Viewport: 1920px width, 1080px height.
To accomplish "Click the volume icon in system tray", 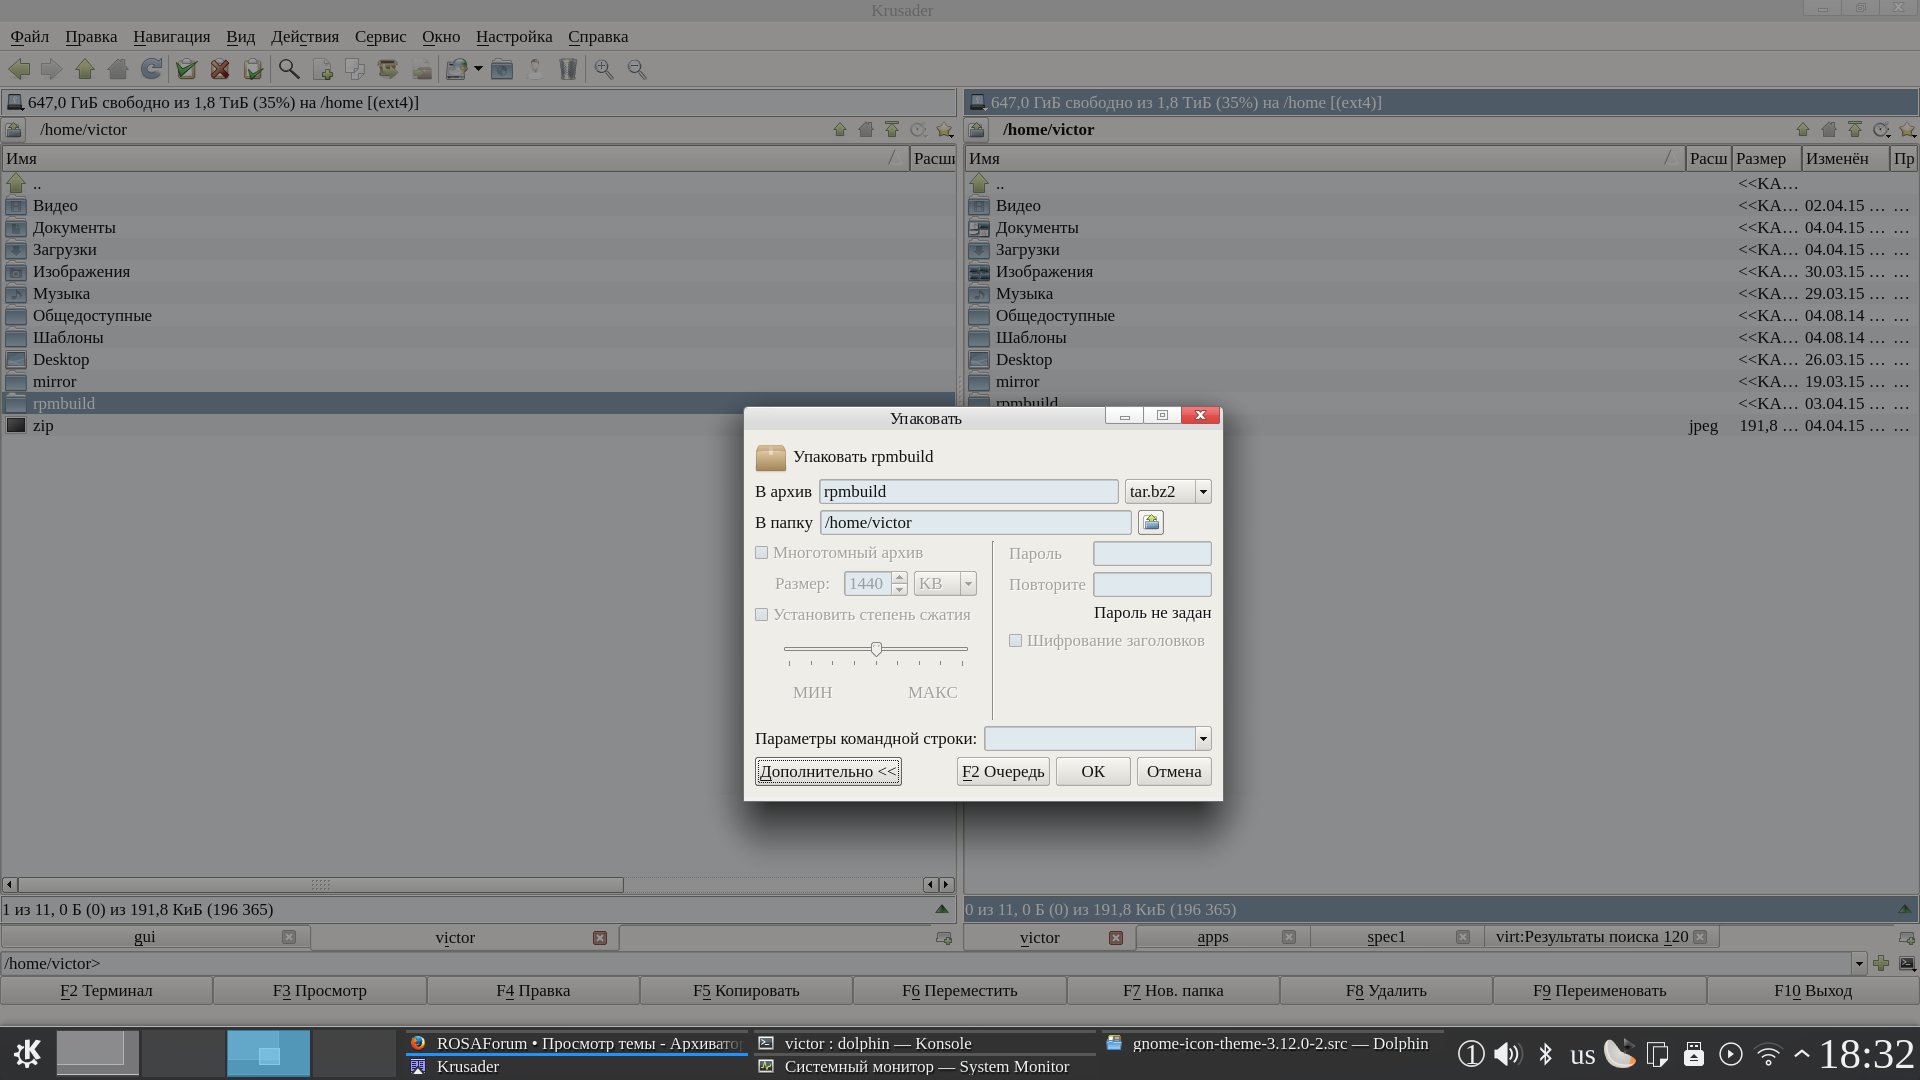I will [1506, 1054].
